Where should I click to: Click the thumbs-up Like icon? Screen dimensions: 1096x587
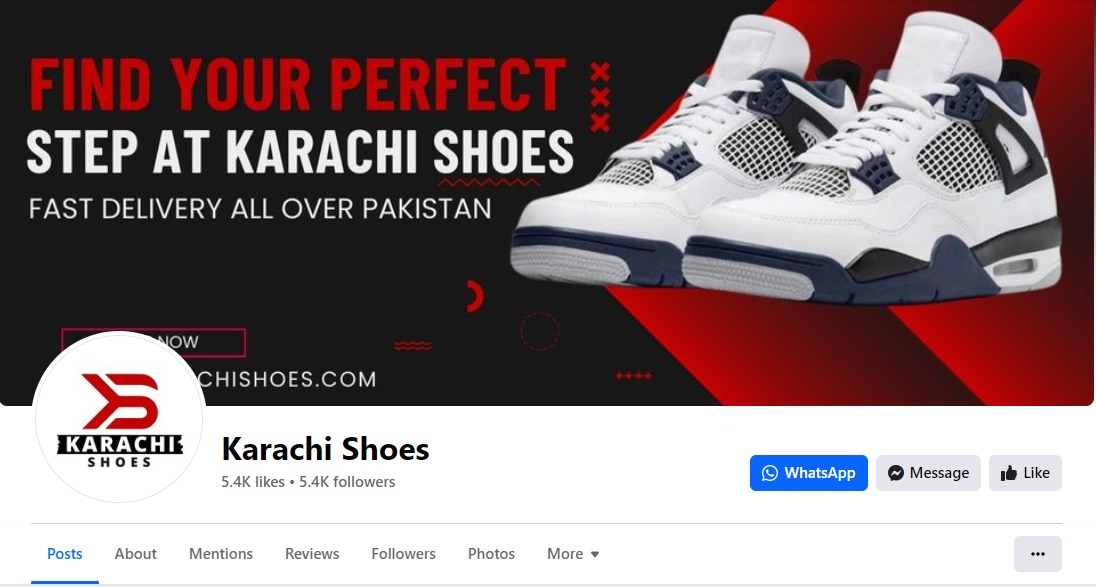pyautogui.click(x=1009, y=473)
